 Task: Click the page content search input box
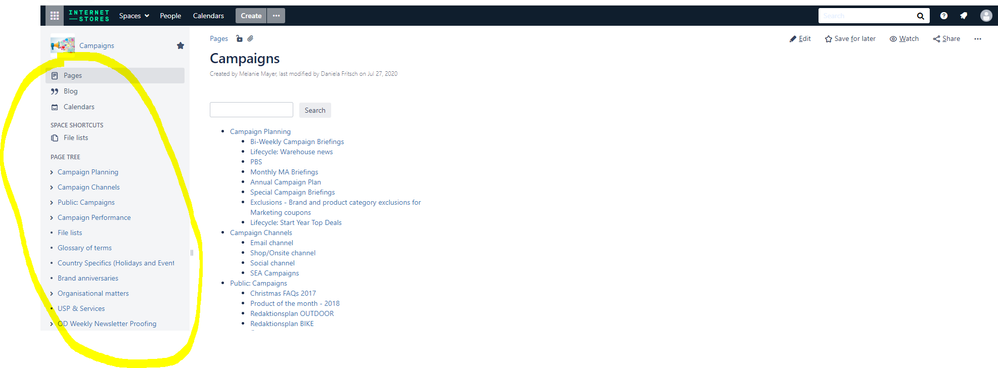tap(251, 110)
